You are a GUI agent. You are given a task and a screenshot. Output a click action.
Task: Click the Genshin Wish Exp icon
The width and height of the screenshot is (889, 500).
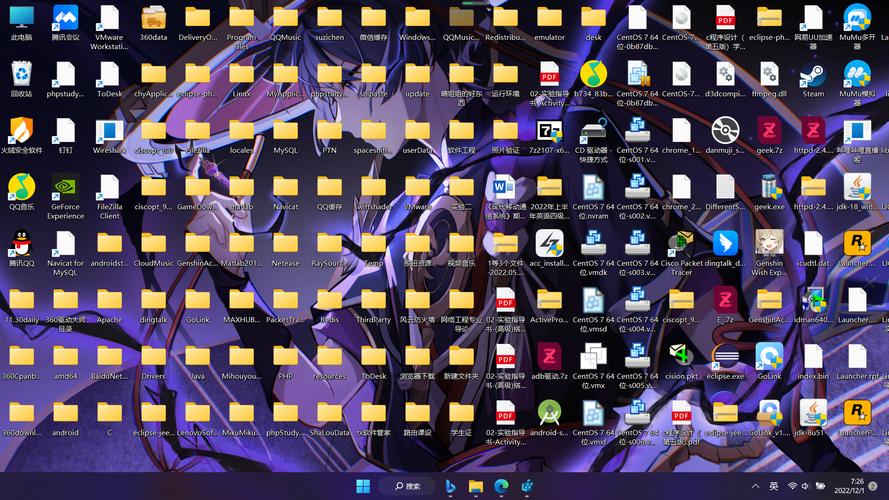tap(769, 253)
